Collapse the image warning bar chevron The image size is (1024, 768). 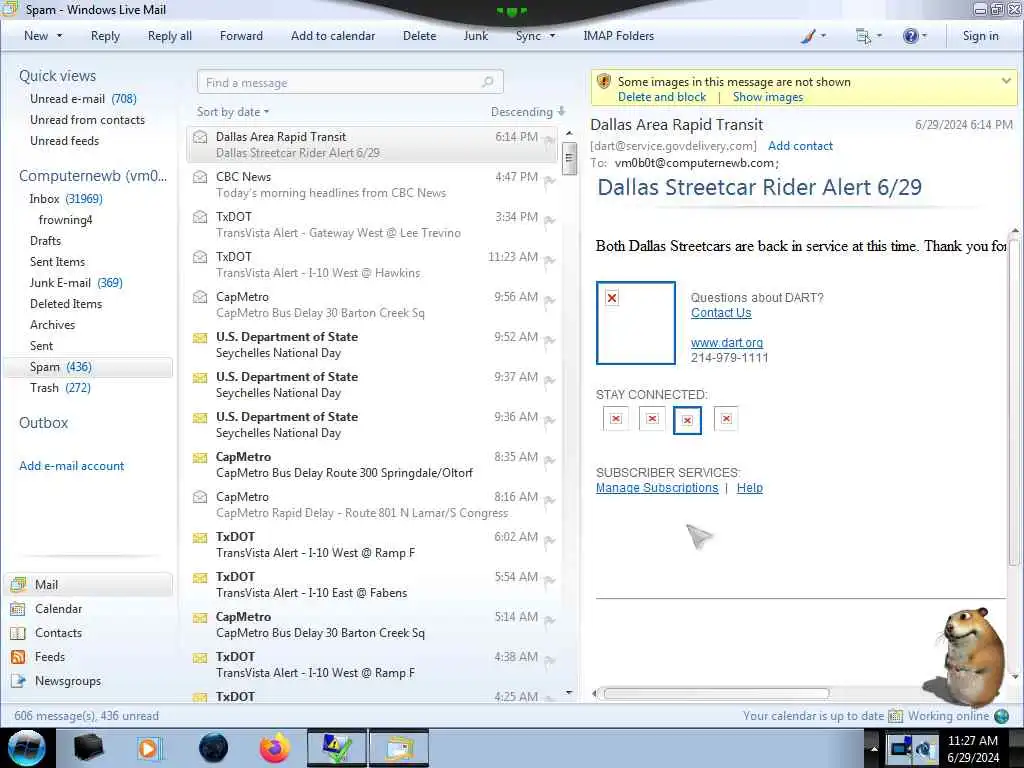pos(1006,82)
